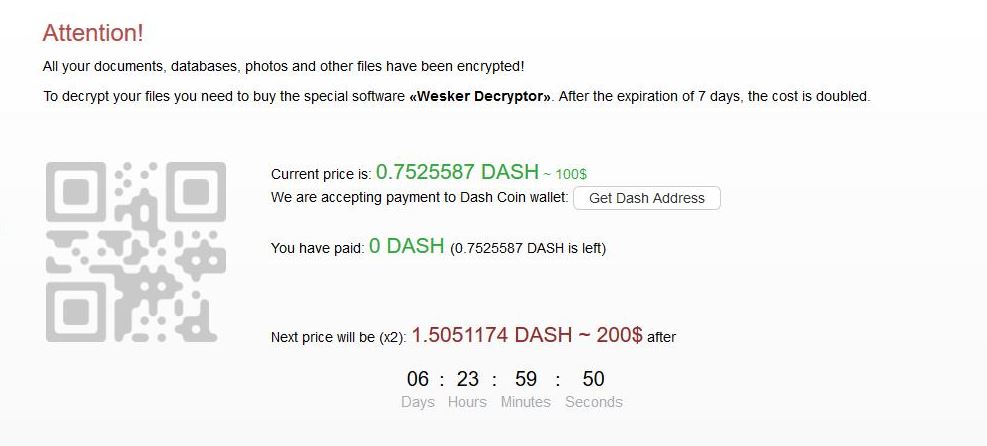This screenshot has height=446, width=987.
Task: Click the Get Dash Address button
Action: (646, 198)
